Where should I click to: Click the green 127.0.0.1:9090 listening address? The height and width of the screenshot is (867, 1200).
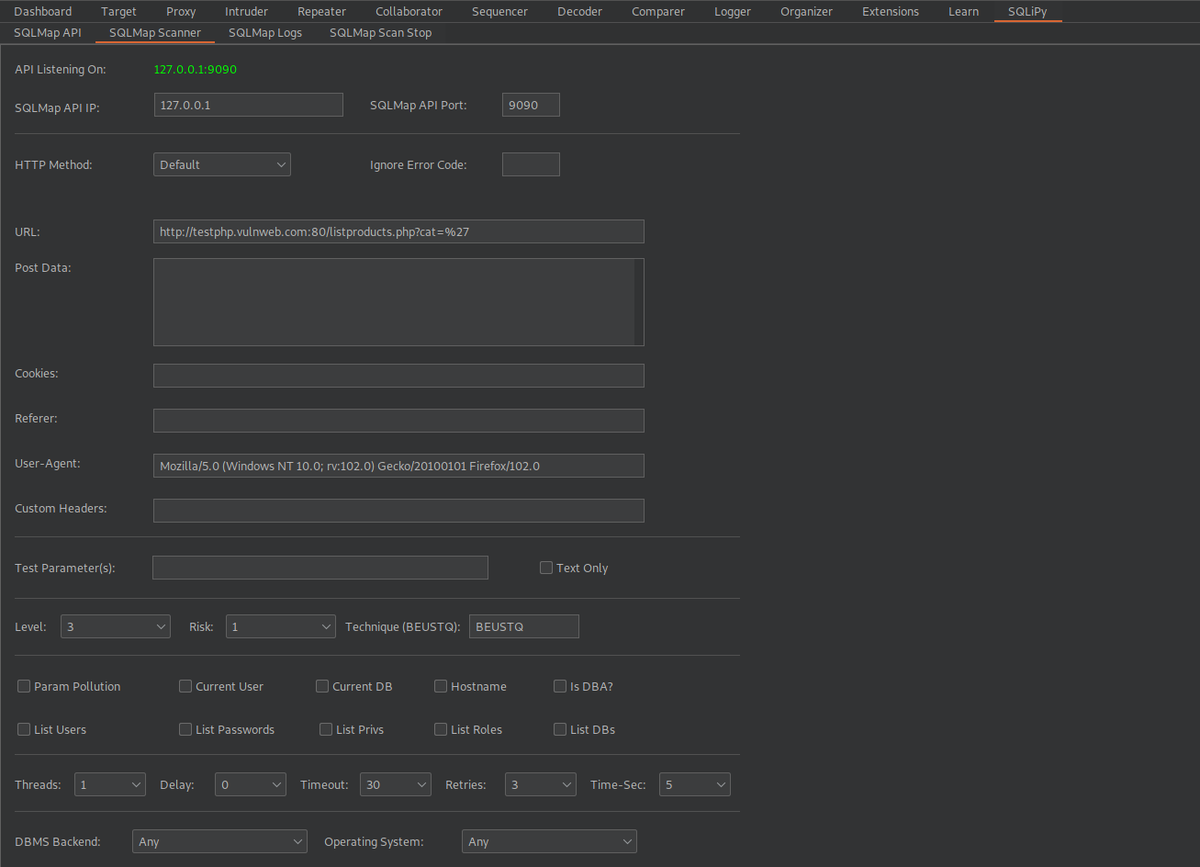[195, 70]
